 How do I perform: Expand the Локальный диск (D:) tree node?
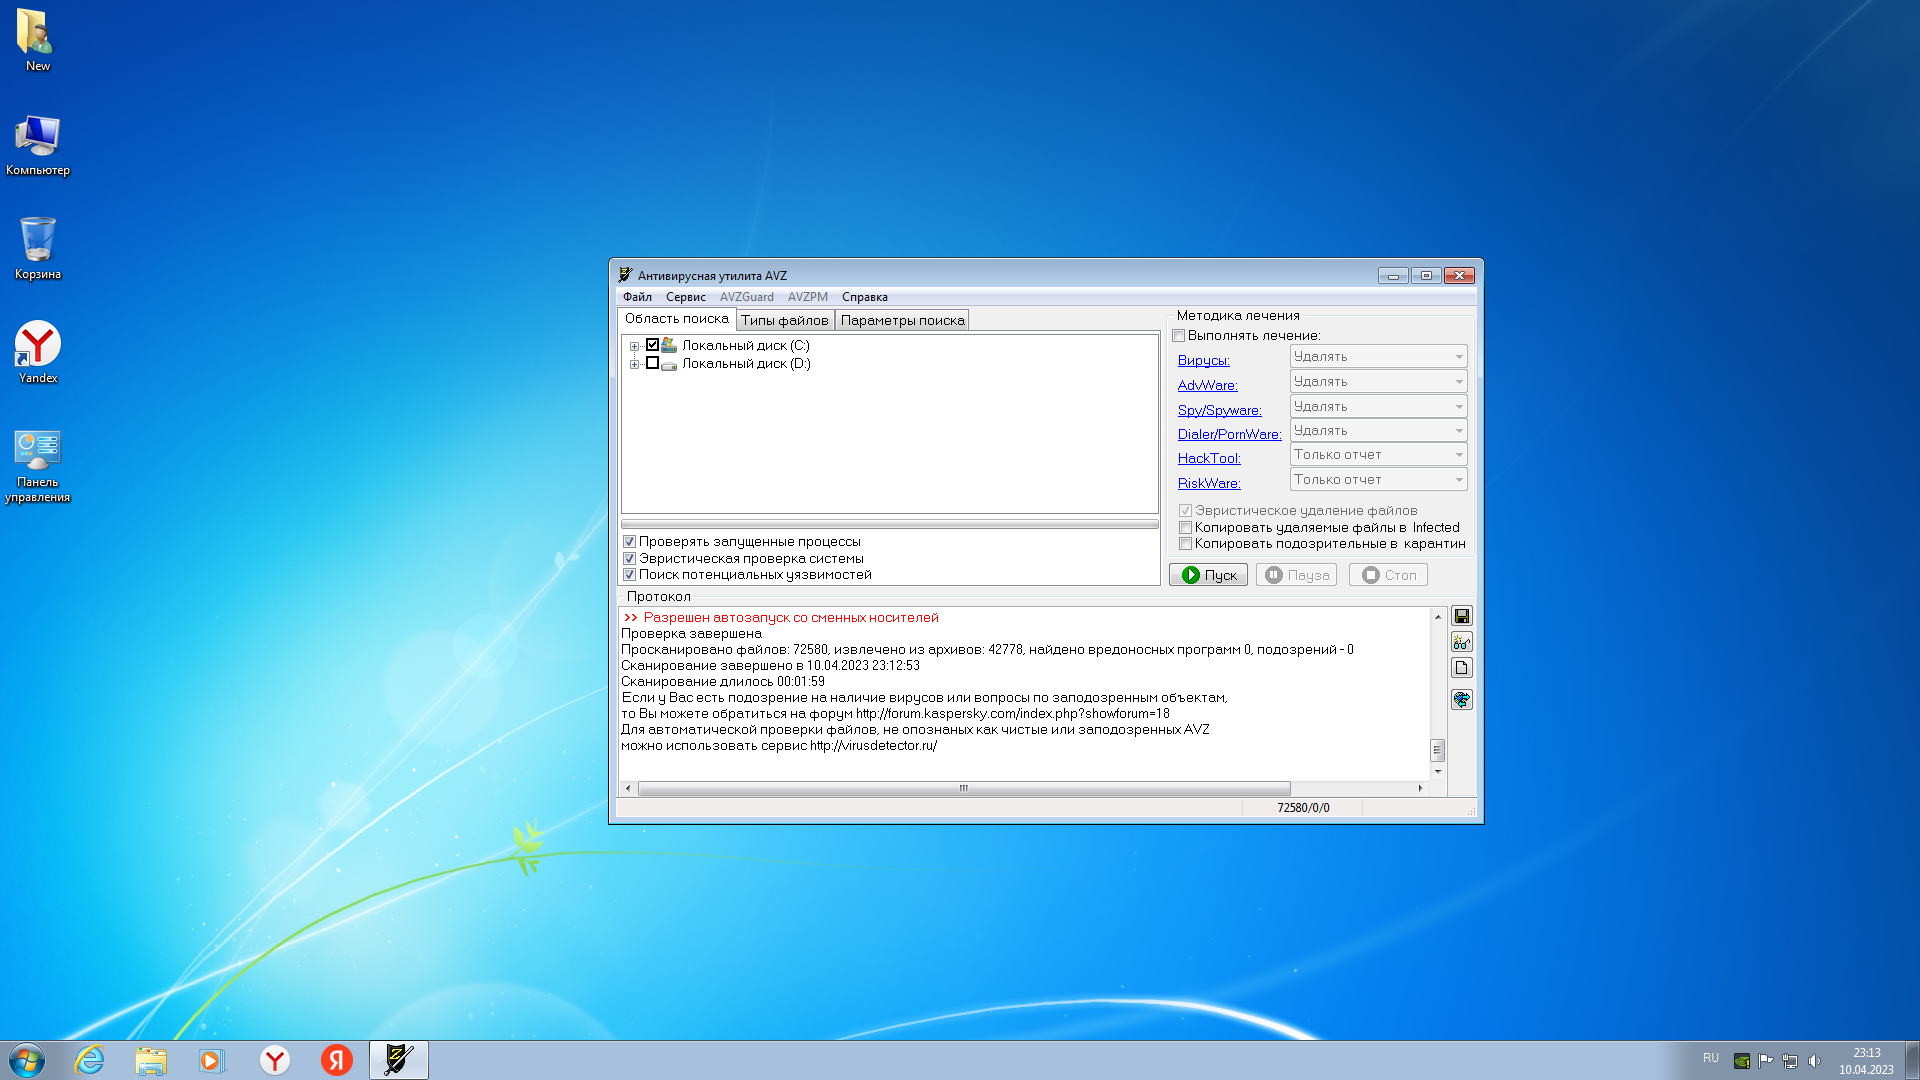click(x=634, y=364)
